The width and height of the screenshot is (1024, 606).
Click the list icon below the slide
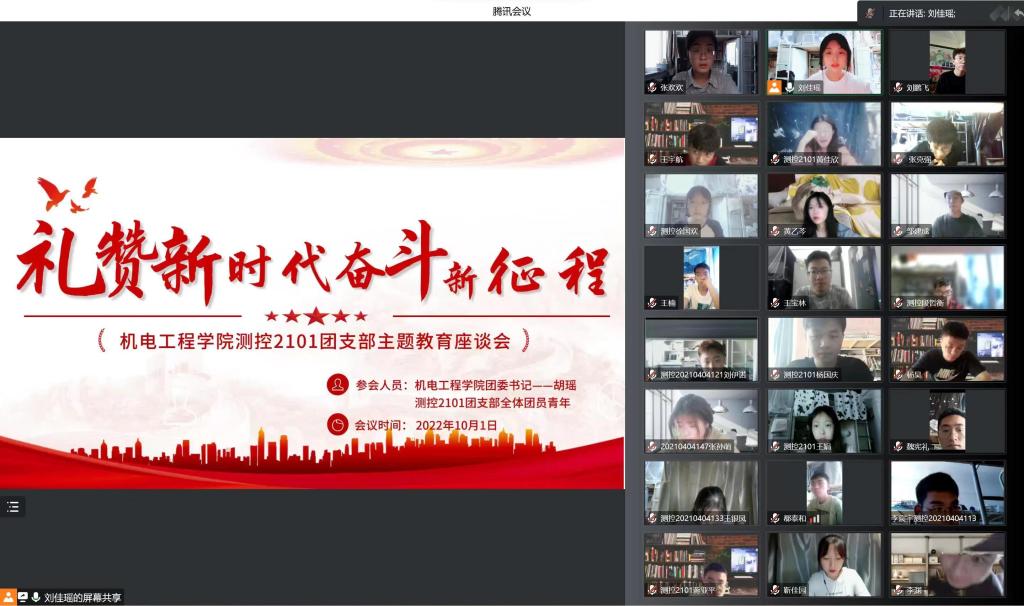(x=13, y=507)
